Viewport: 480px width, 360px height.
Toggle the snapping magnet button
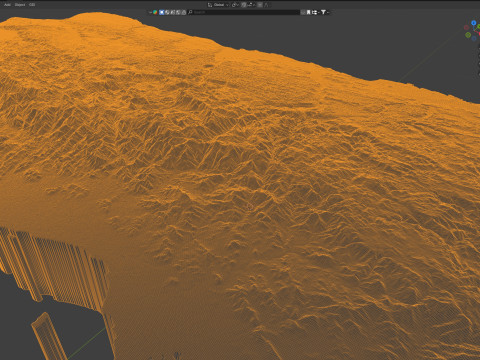[243, 5]
